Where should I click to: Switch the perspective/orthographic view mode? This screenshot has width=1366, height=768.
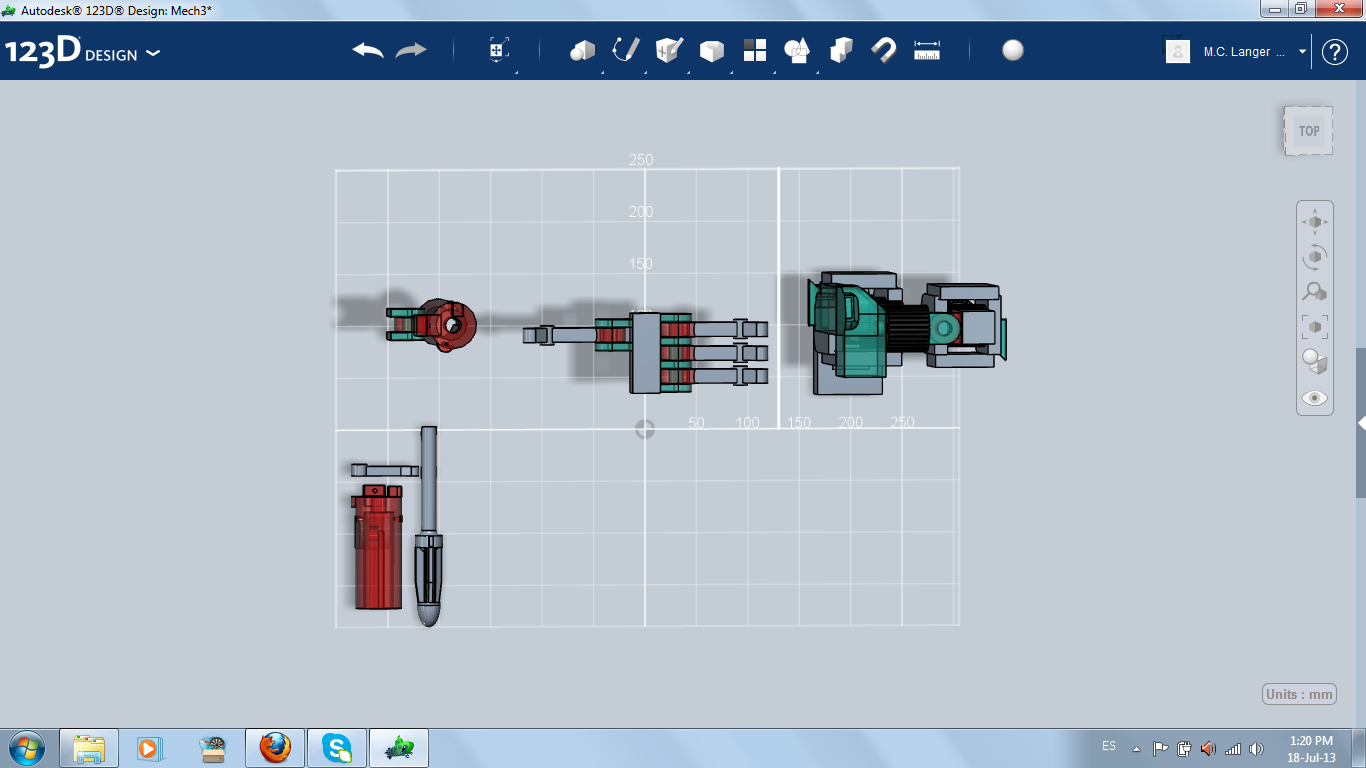tap(1315, 361)
